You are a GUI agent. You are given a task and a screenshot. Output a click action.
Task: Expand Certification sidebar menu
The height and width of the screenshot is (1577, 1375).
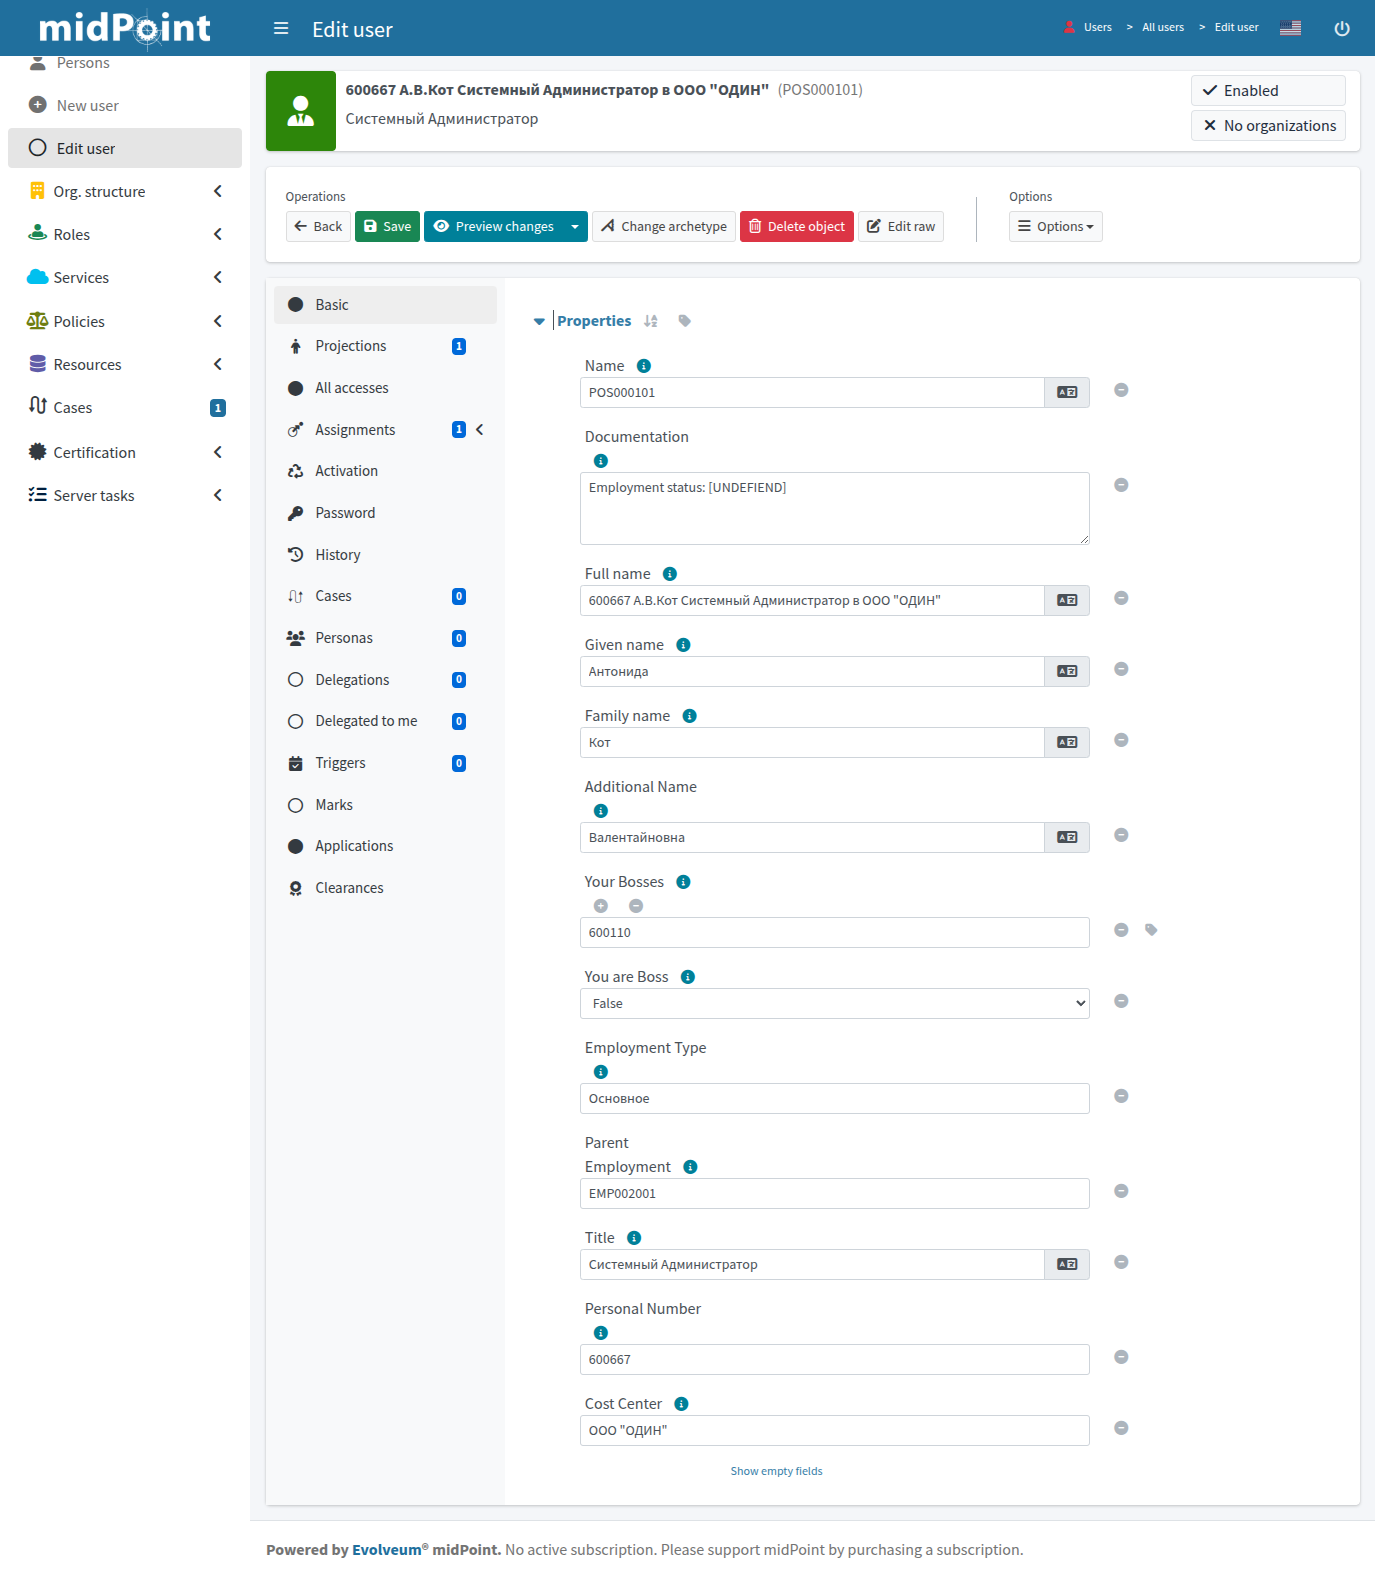pyautogui.click(x=125, y=452)
